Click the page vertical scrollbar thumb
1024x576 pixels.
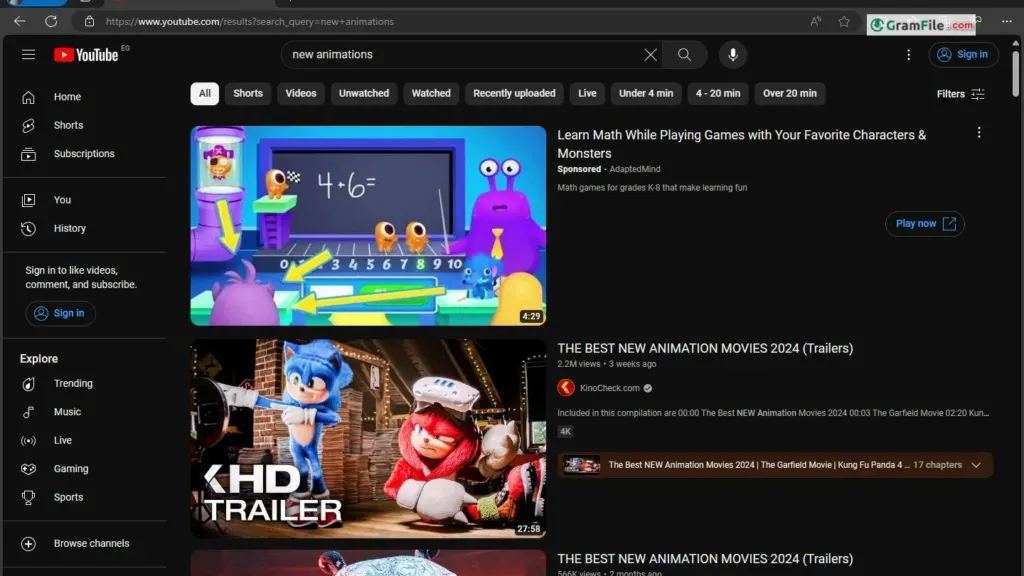click(1016, 73)
